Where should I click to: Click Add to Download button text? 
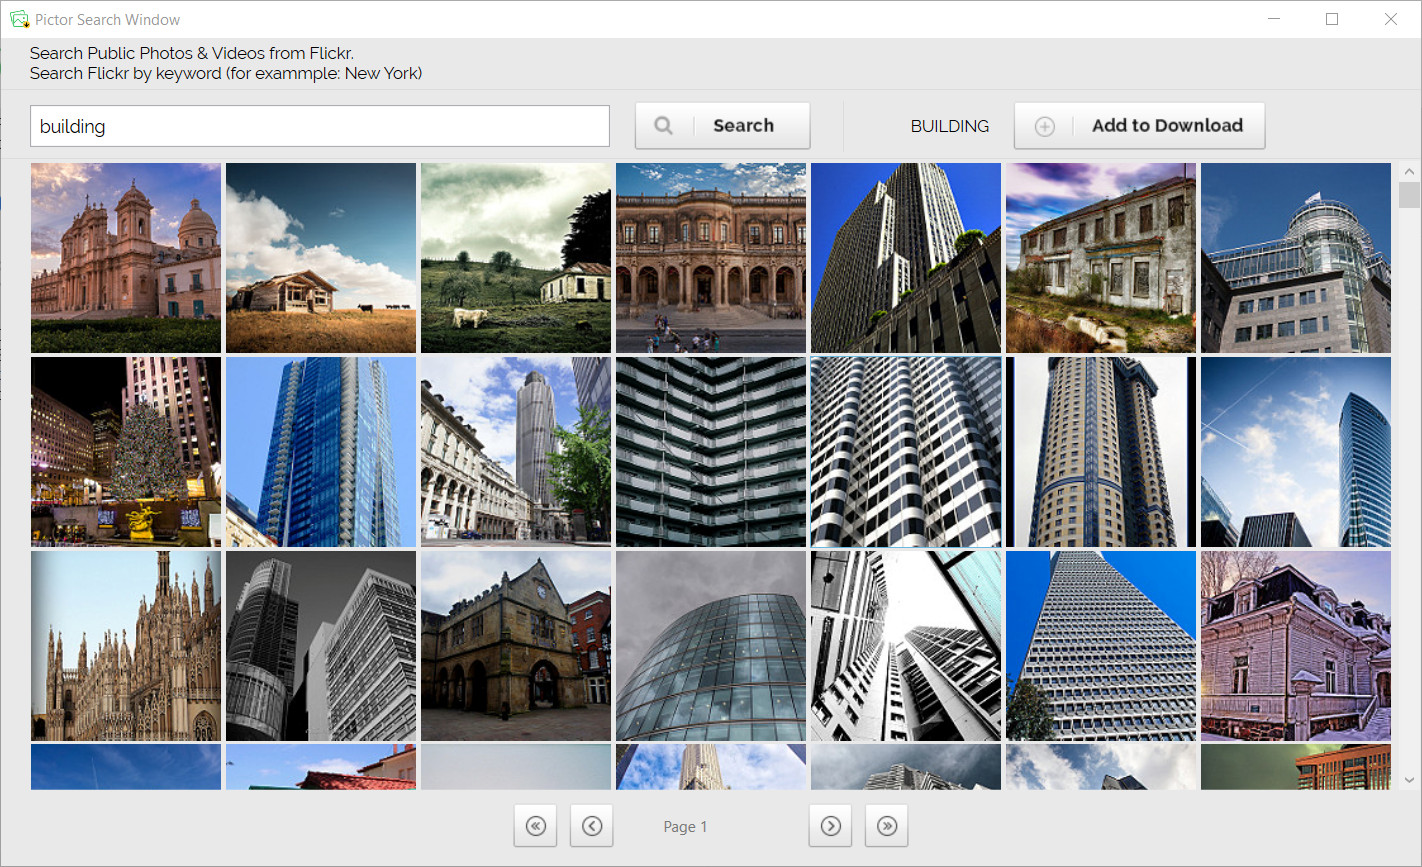(x=1167, y=126)
